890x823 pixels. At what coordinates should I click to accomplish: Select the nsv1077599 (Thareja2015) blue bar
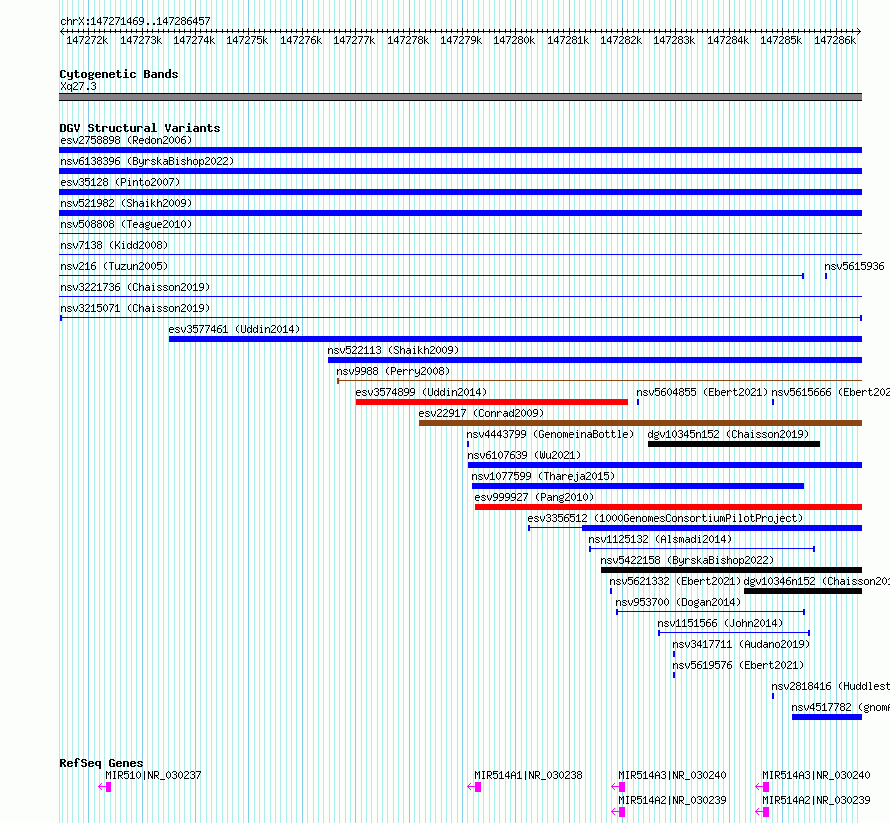(638, 486)
